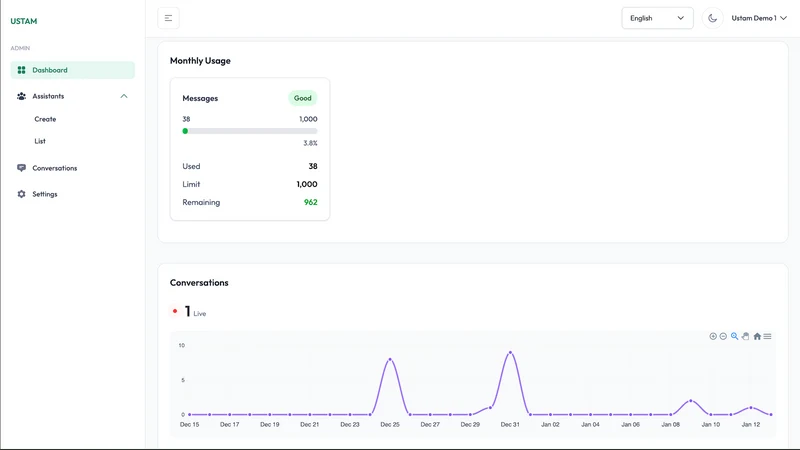Image resolution: width=800 pixels, height=450 pixels.
Task: Click the Dashboard grid icon
Action: [x=21, y=70]
